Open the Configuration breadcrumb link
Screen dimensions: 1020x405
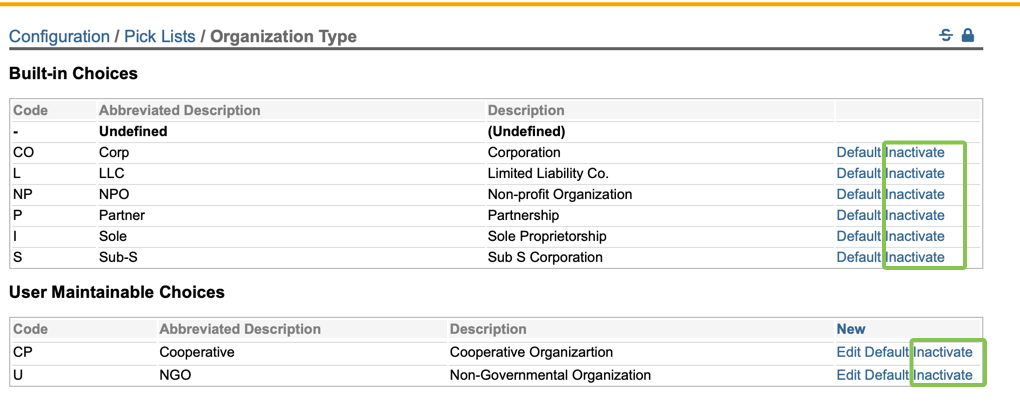tap(59, 37)
